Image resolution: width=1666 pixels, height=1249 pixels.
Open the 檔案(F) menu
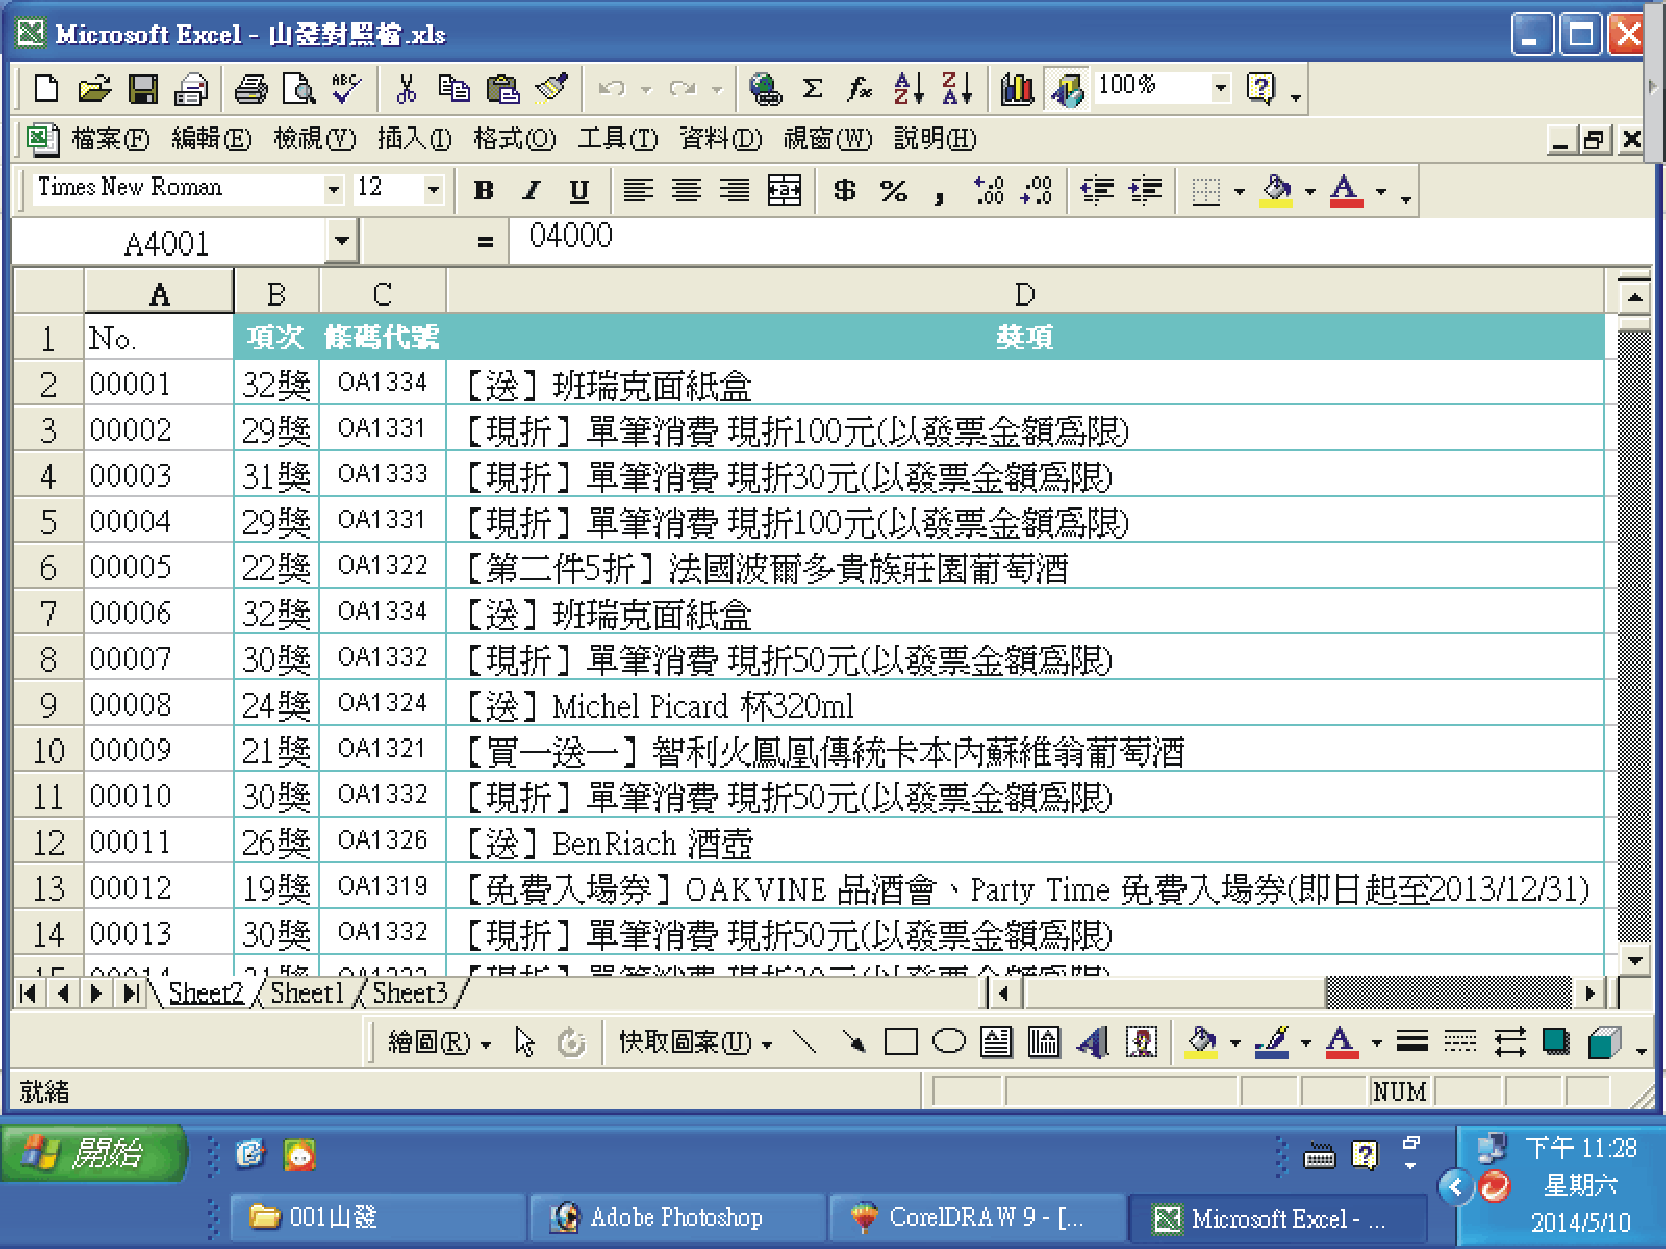point(110,139)
